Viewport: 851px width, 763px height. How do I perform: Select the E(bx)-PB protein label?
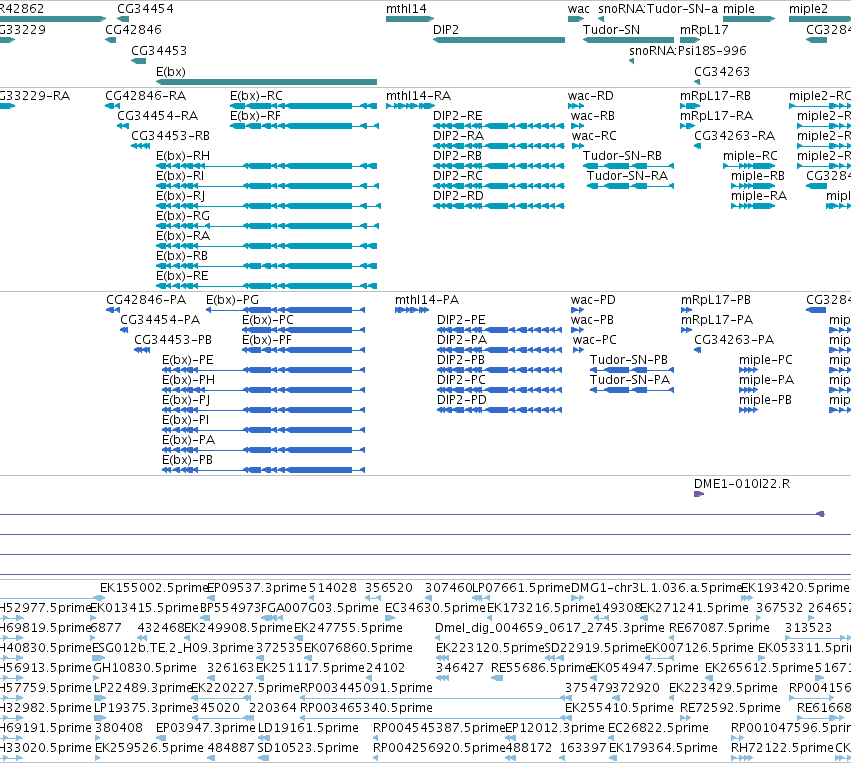[x=187, y=460]
